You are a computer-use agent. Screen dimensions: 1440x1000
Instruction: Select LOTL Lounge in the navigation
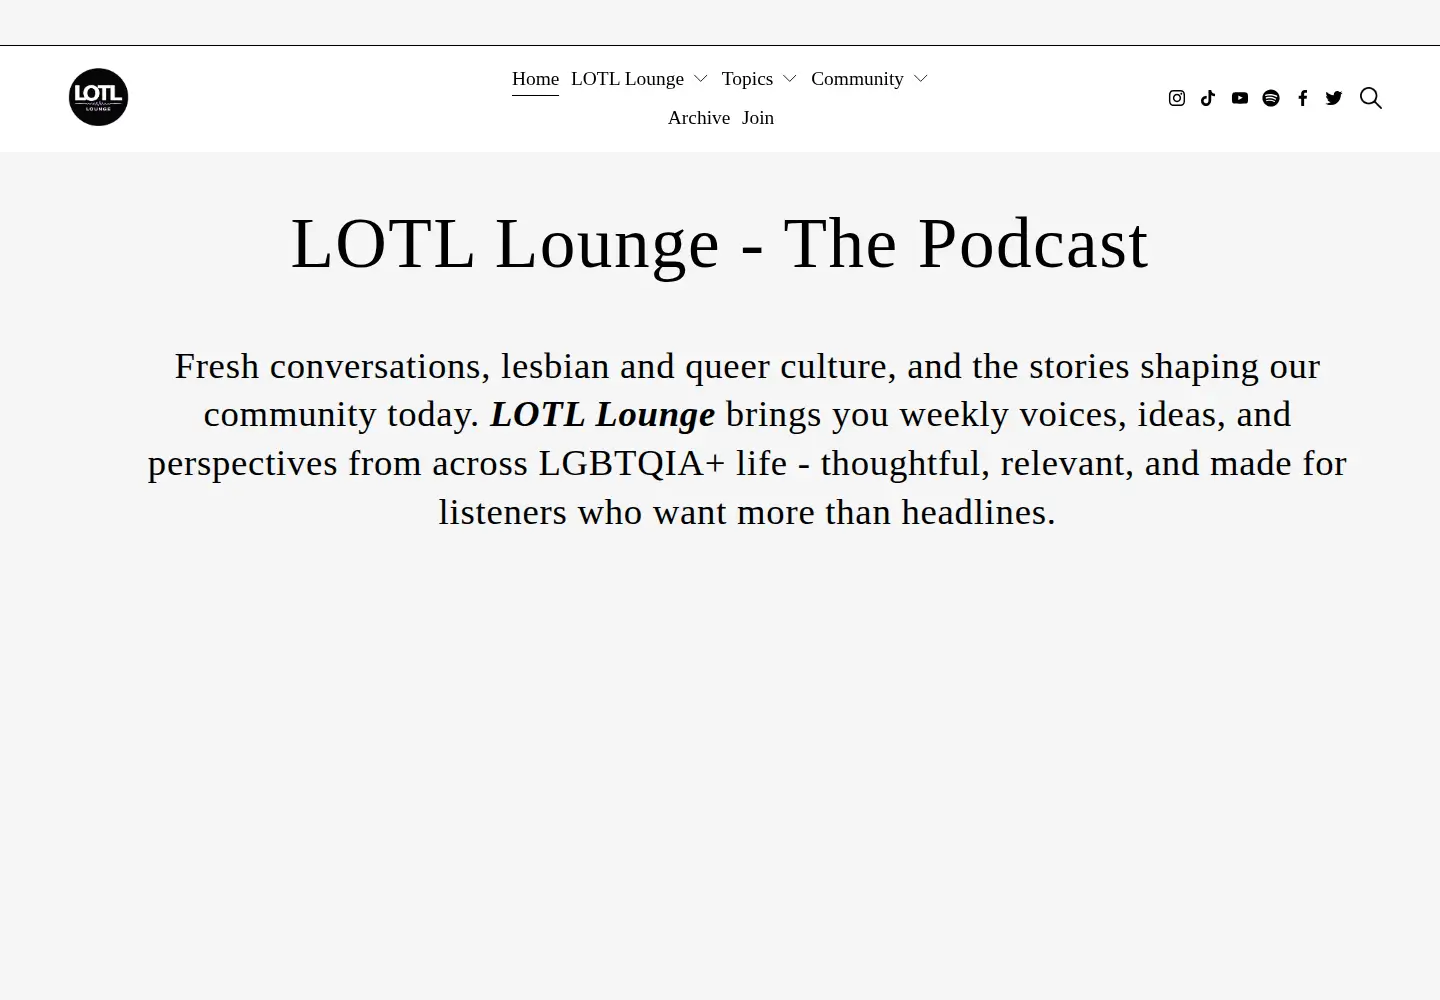click(x=627, y=79)
